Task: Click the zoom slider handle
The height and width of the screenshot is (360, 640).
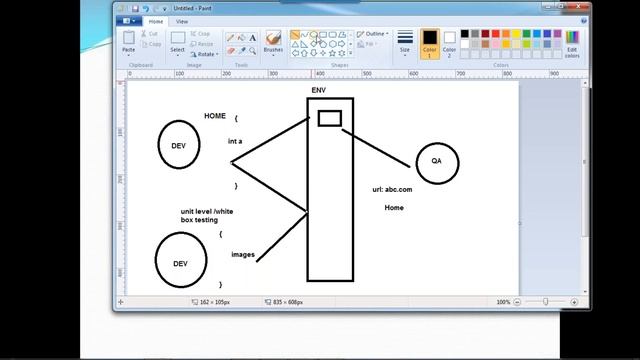Action: [x=546, y=302]
